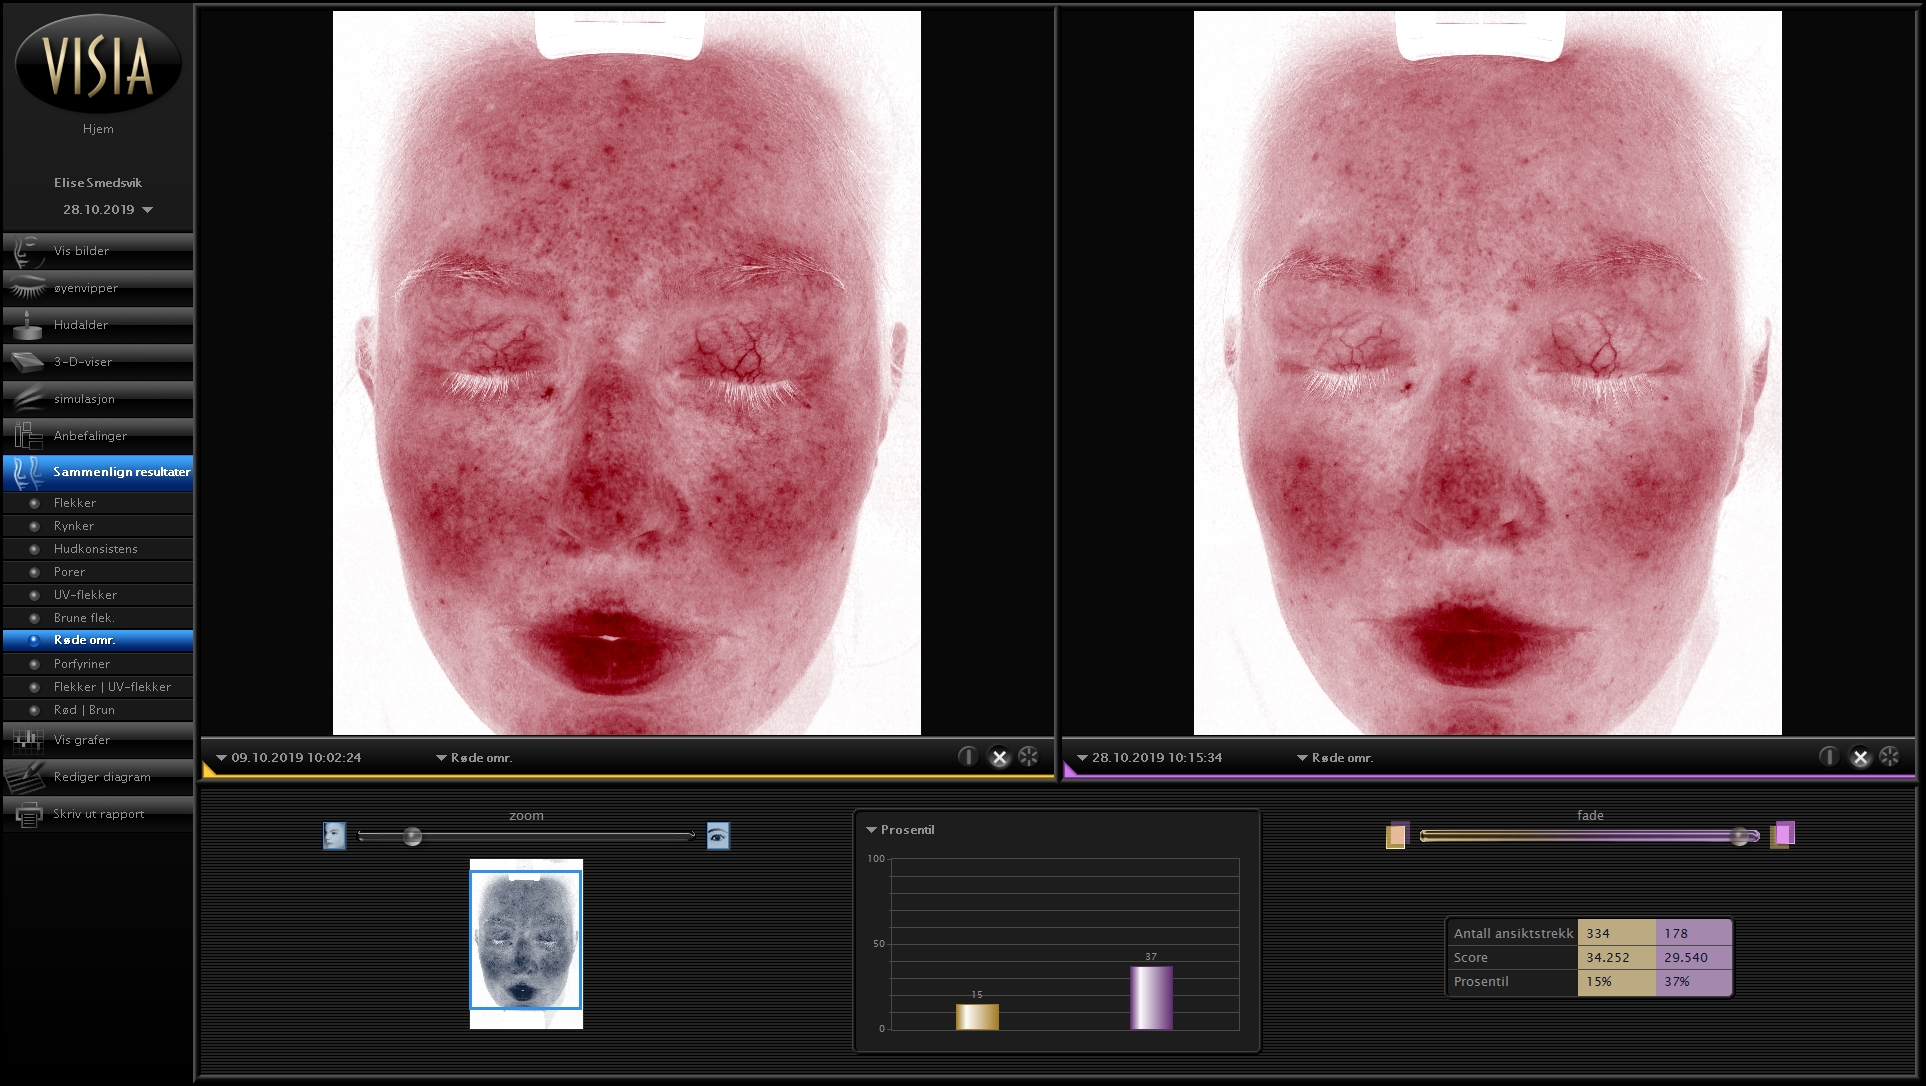Image resolution: width=1926 pixels, height=1086 pixels.
Task: Open Vis bilder menu item
Action: [x=98, y=251]
